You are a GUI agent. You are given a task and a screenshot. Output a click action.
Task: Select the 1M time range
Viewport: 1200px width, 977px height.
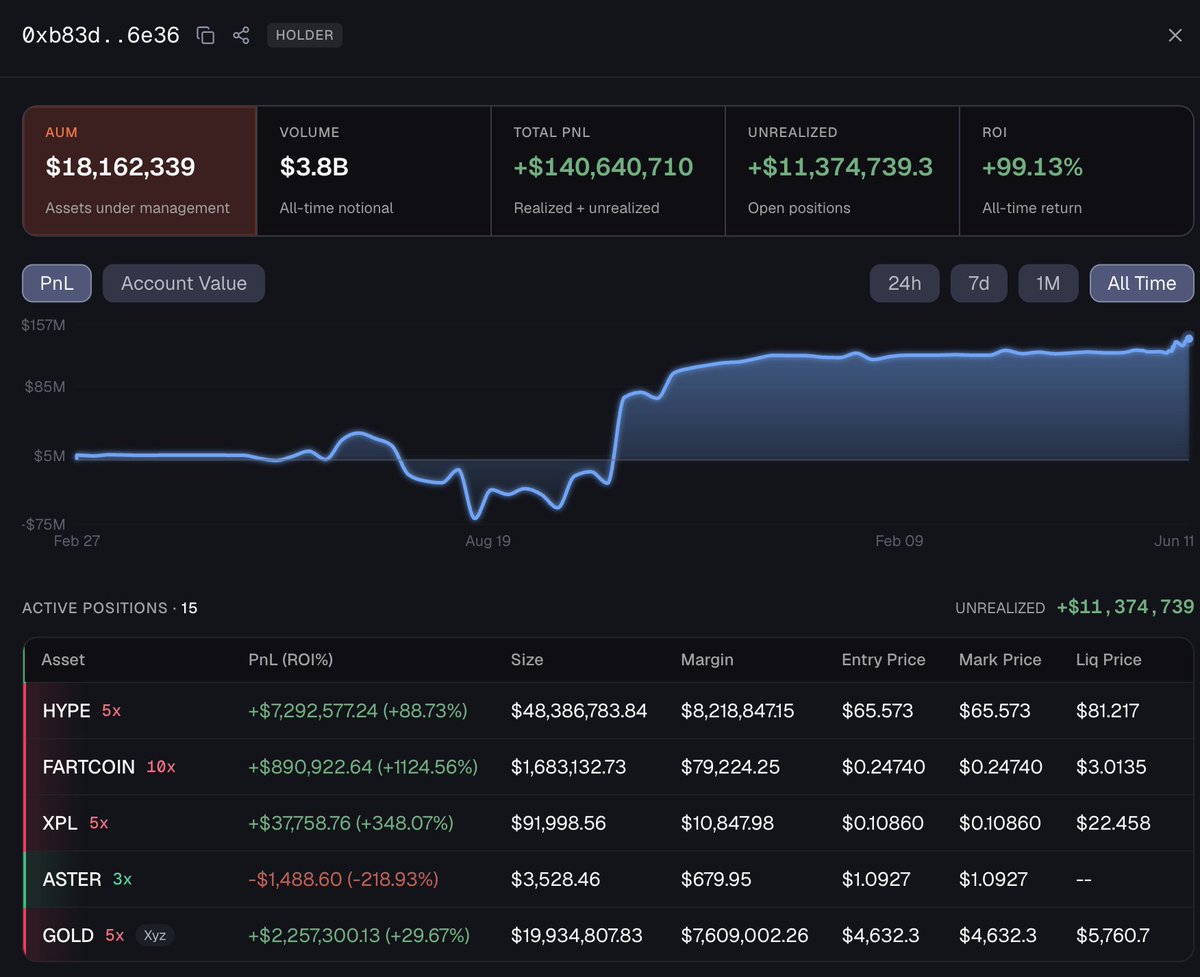[x=1048, y=283]
